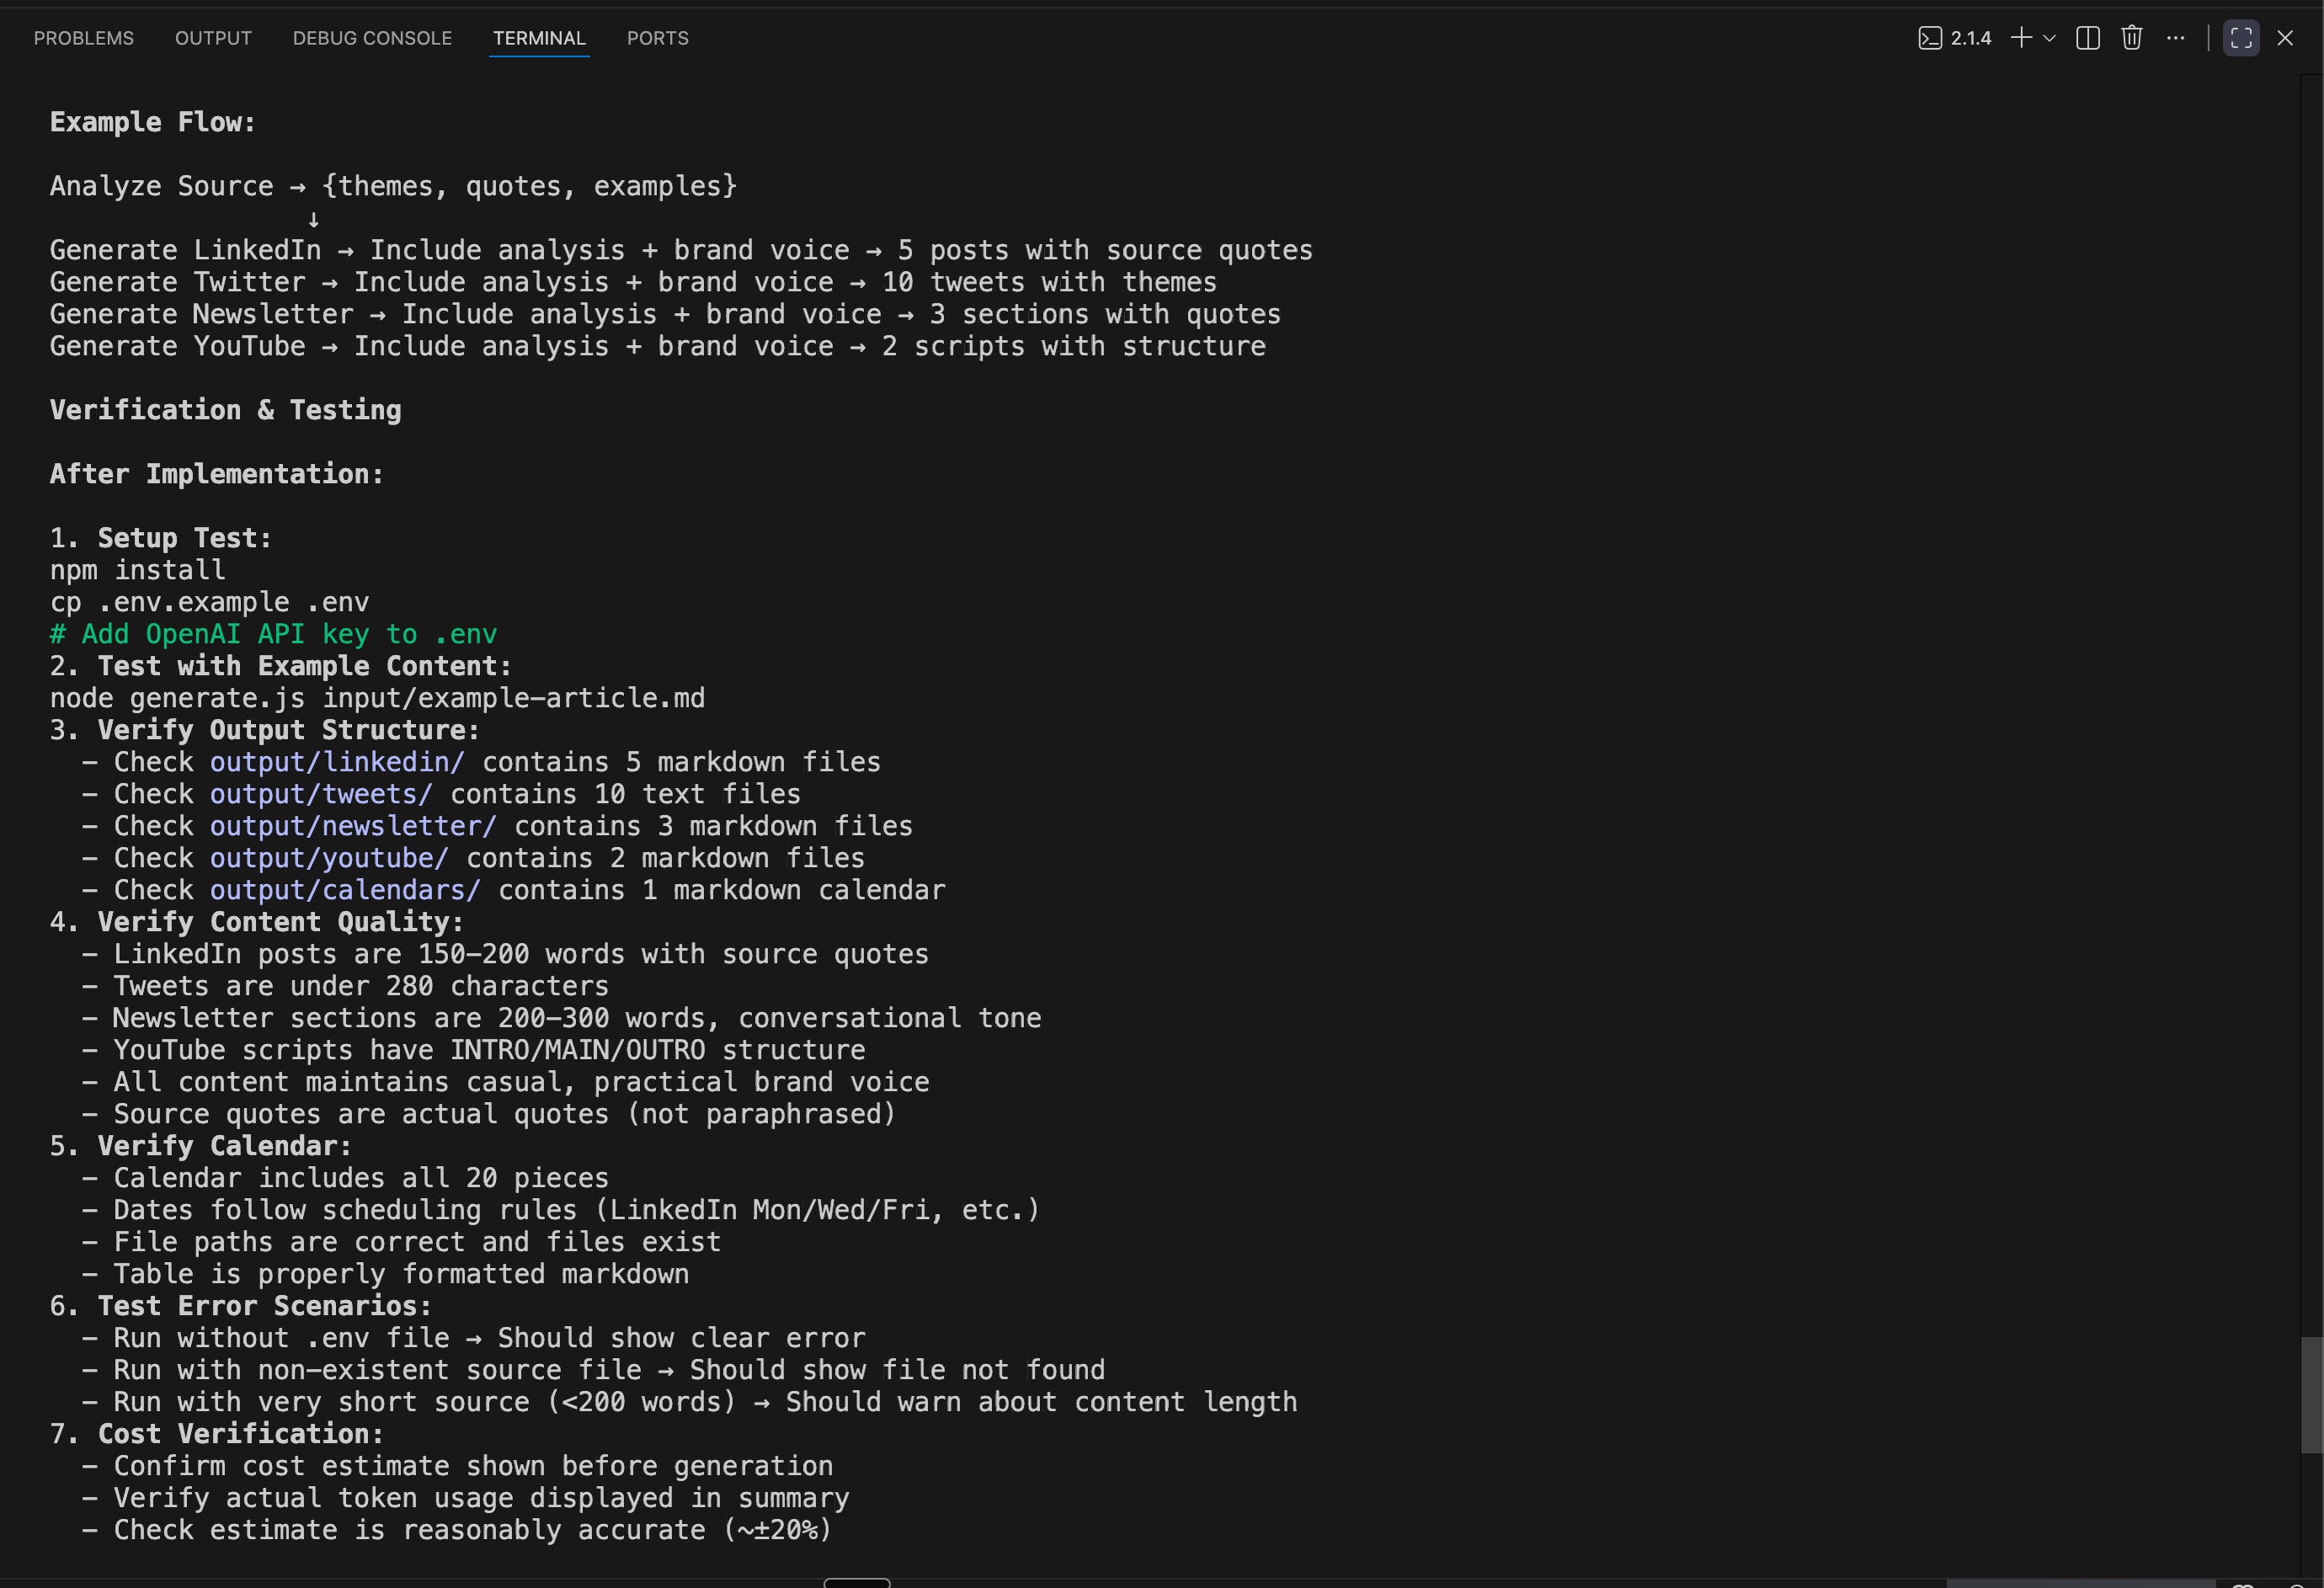Split the terminal pane
This screenshot has height=1588, width=2324.
2088,38
